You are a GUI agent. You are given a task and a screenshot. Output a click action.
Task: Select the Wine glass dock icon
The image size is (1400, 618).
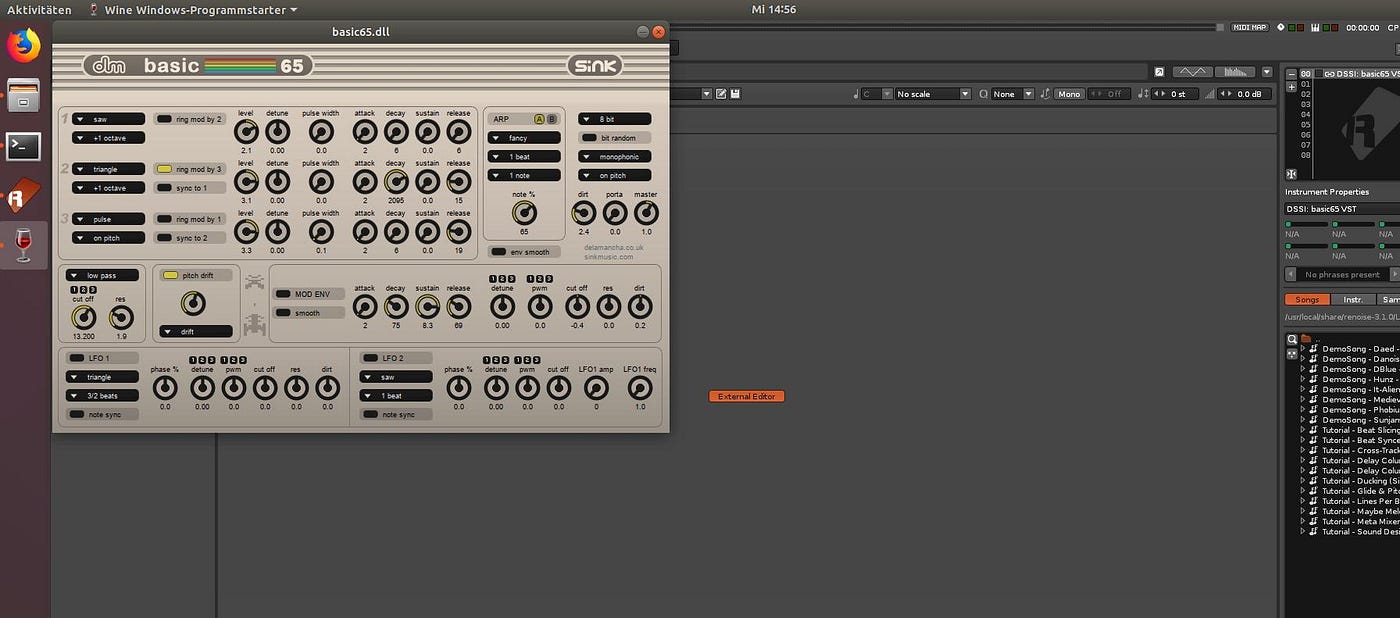24,245
